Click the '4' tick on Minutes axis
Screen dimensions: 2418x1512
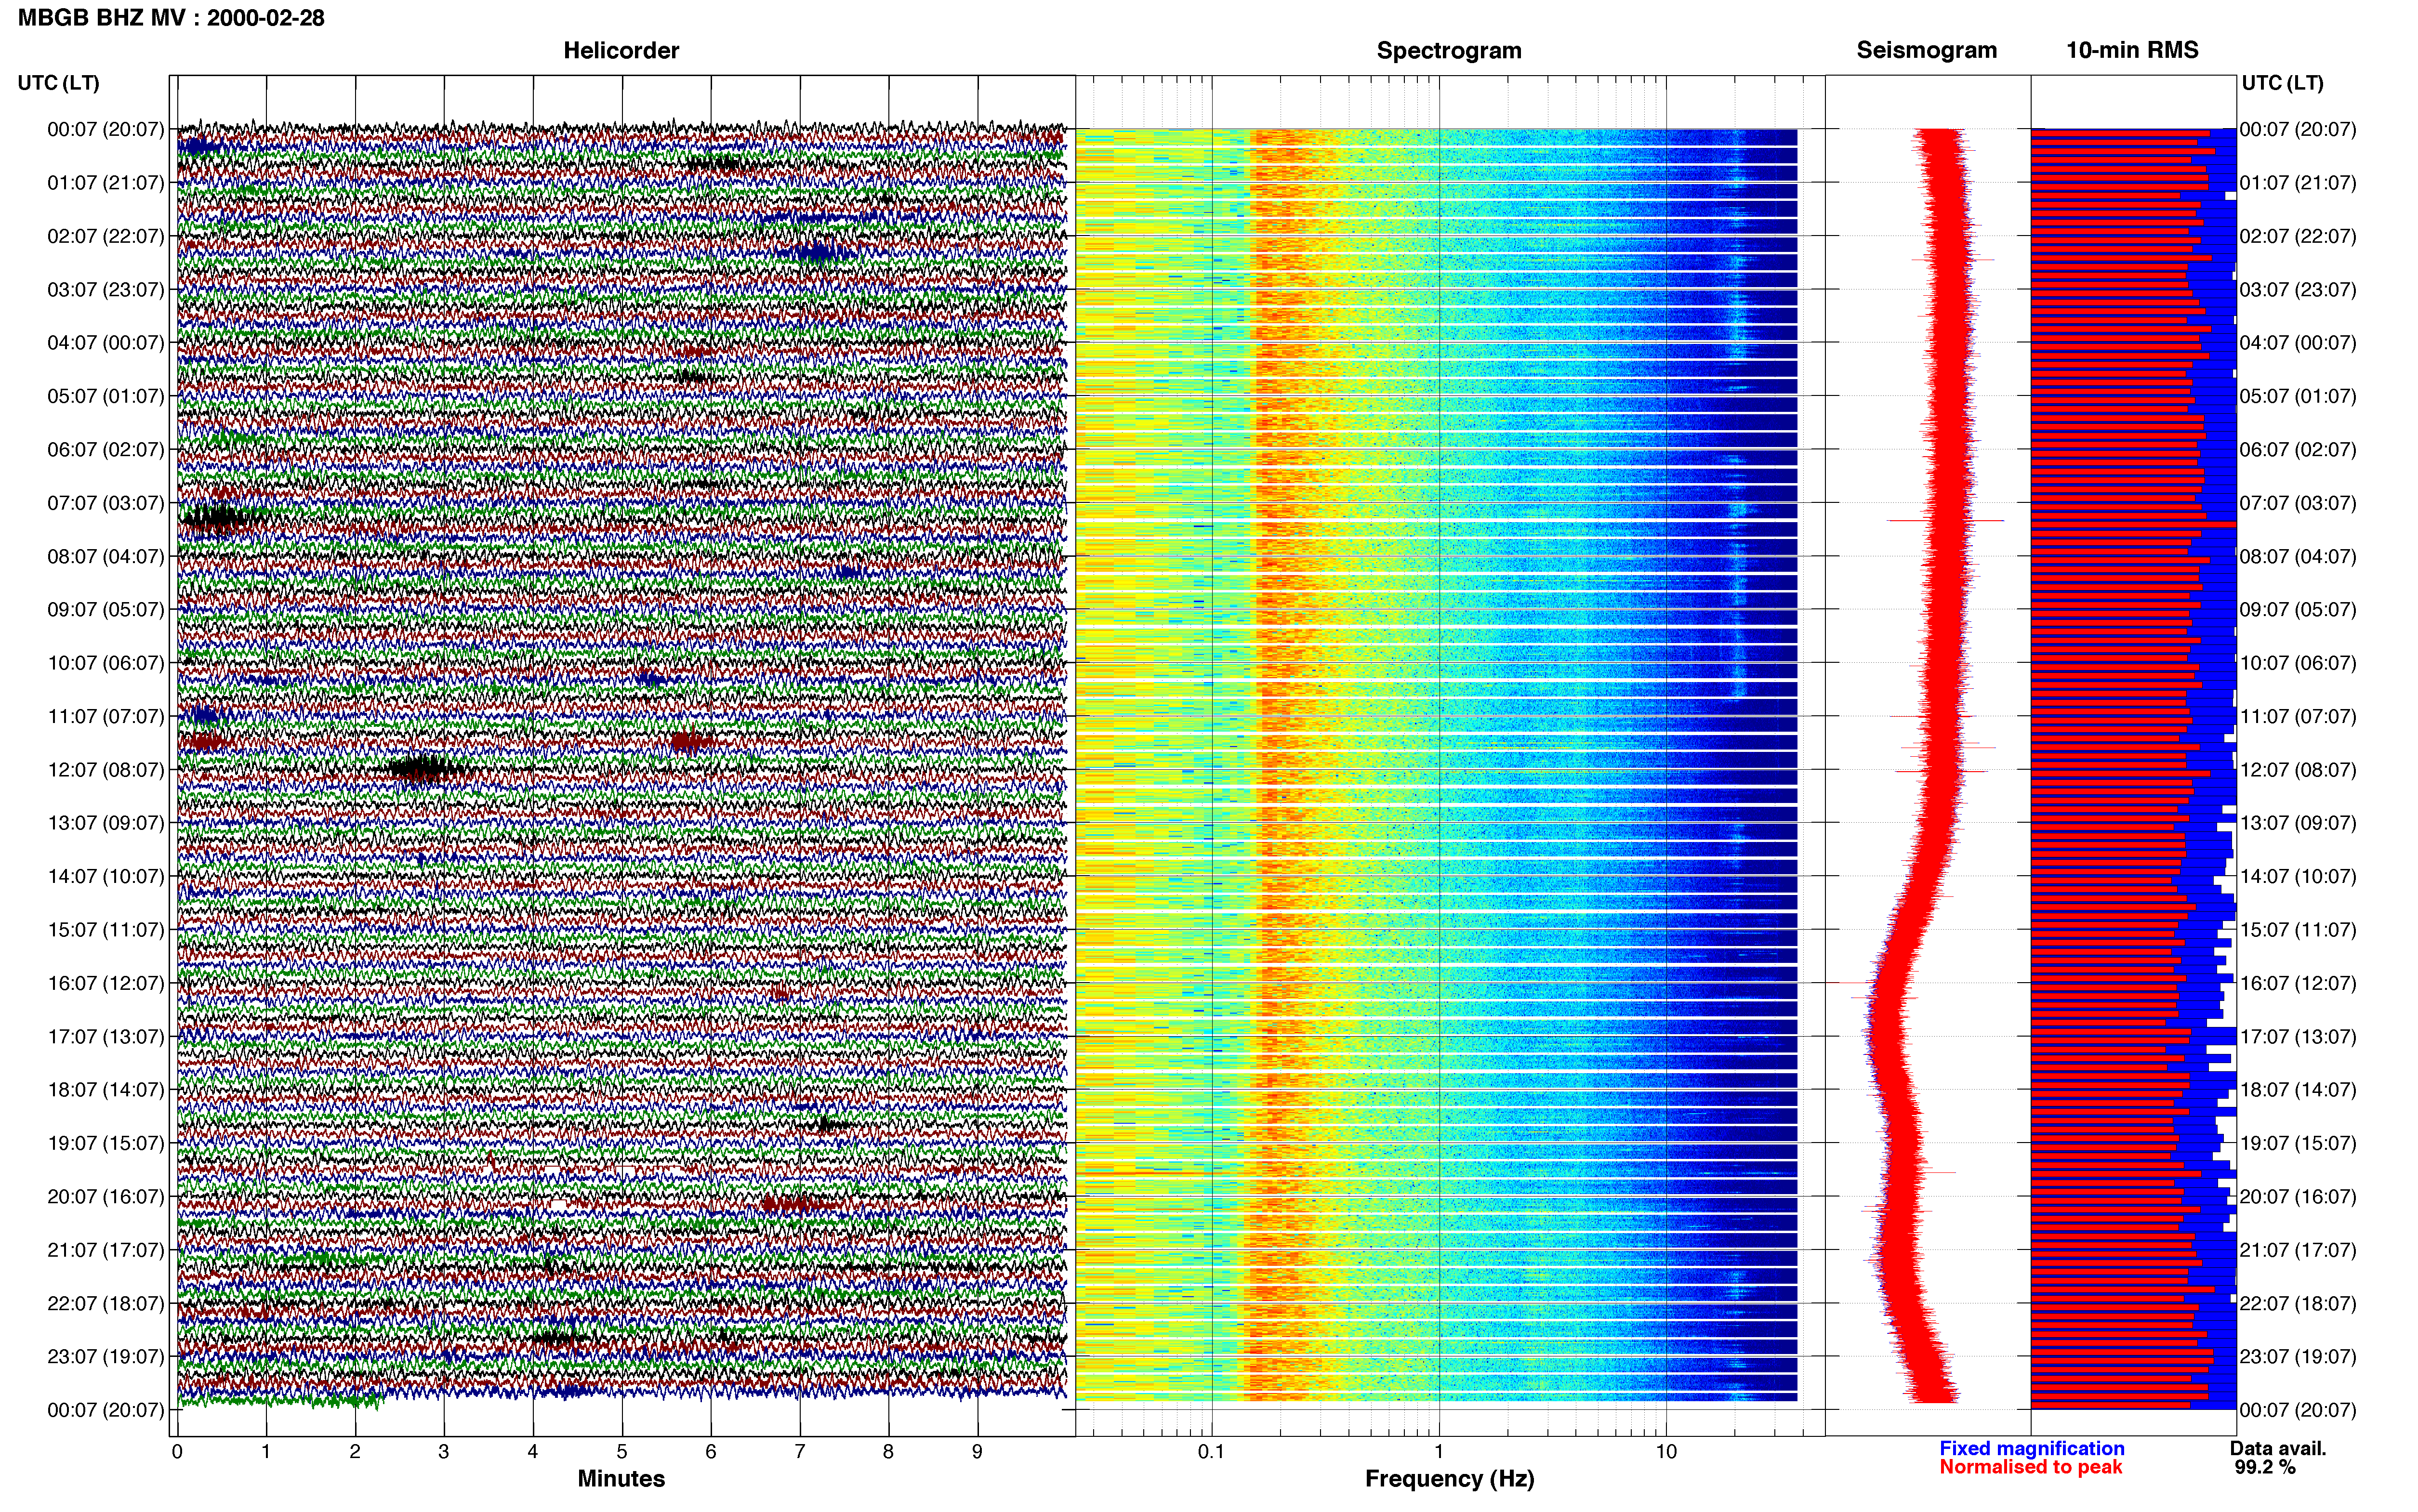coord(533,1451)
